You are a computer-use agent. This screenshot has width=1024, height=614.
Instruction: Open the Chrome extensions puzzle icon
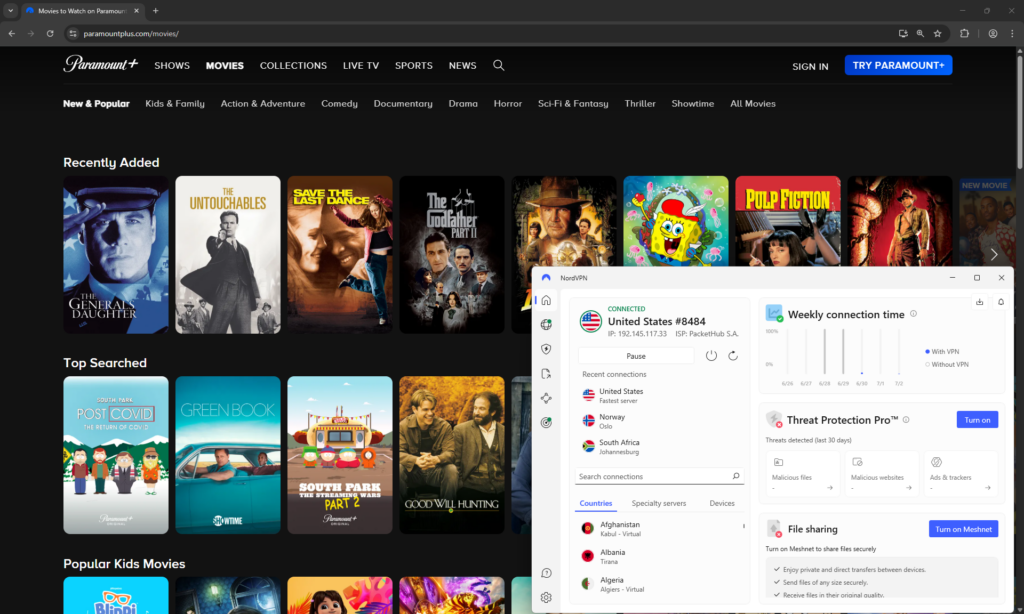click(964, 33)
